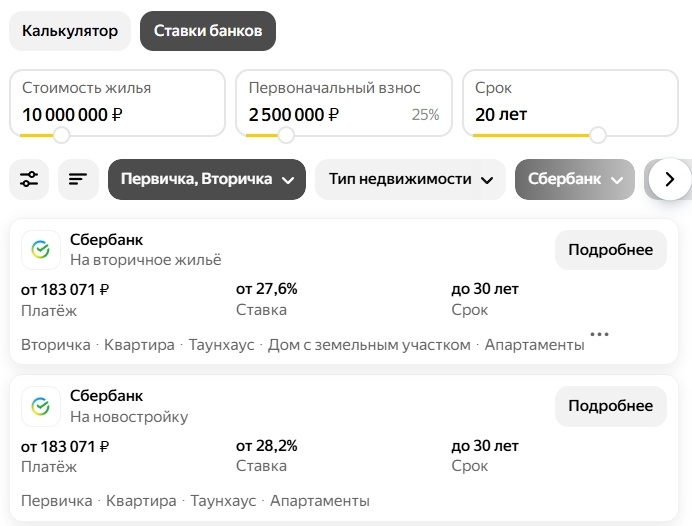
Task: Edit the property cost 10 000 000 ₽ field
Action: click(x=72, y=114)
